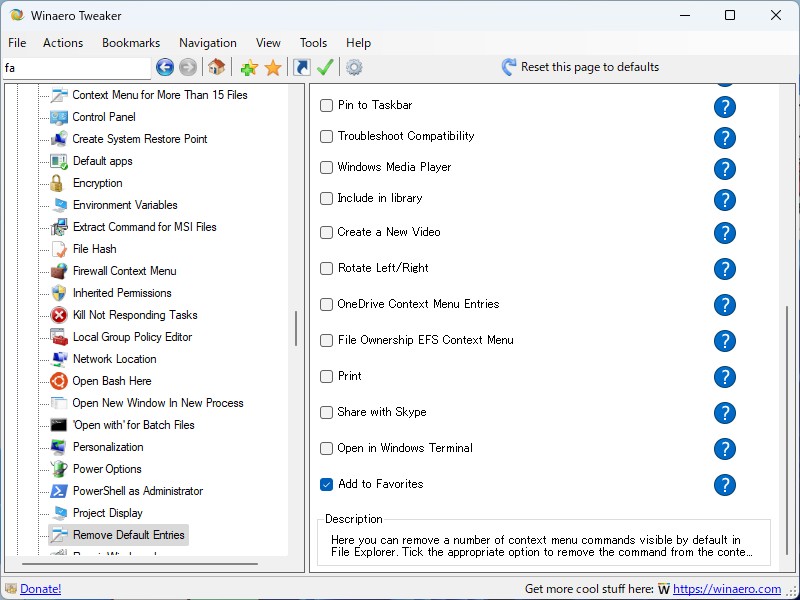Select Project Display tree item
Viewport: 800px width, 600px height.
pos(108,513)
